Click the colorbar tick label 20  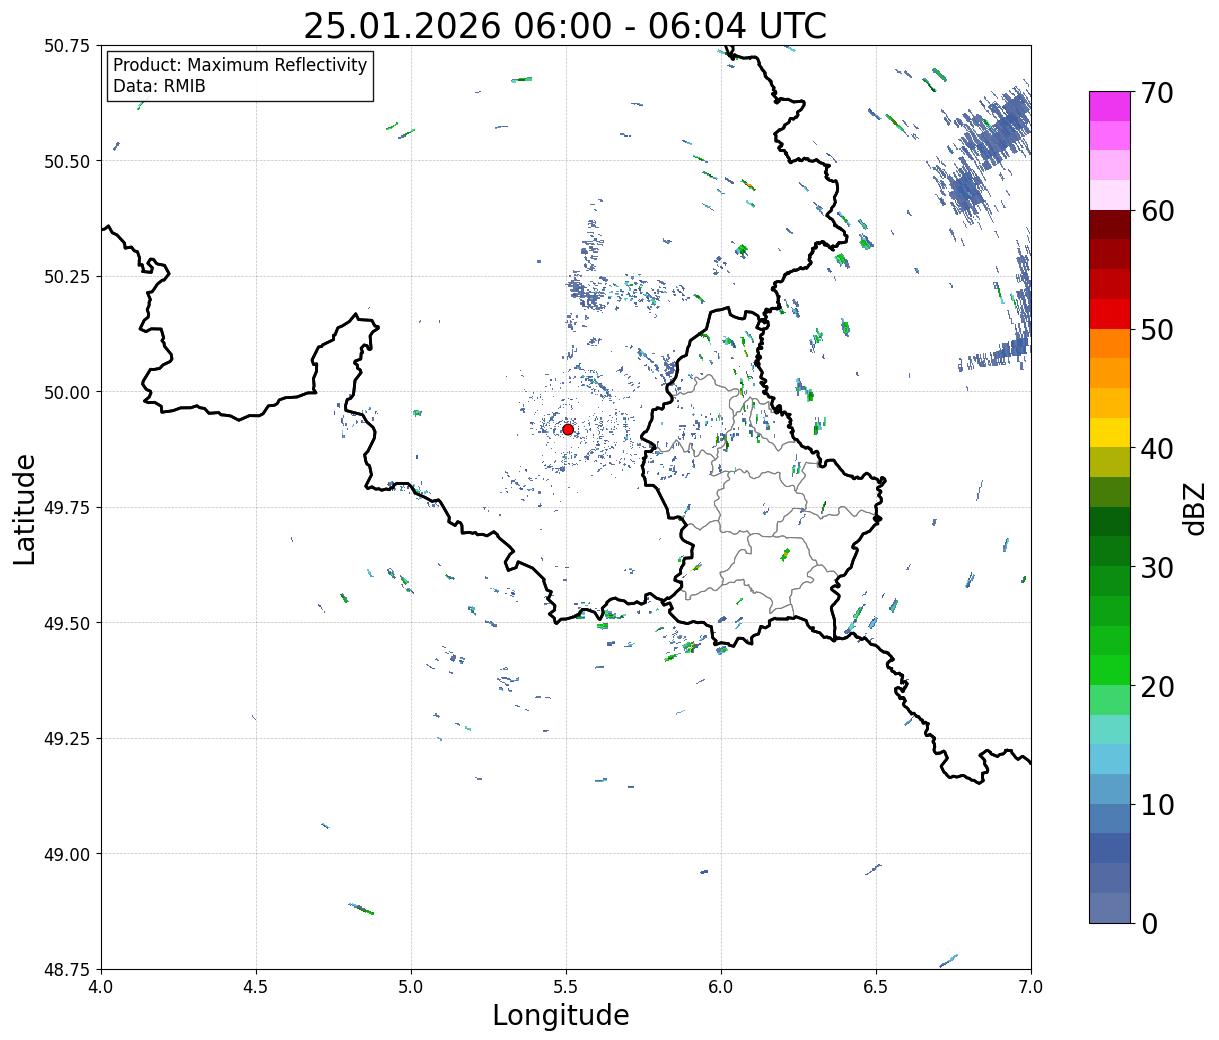tap(1157, 687)
